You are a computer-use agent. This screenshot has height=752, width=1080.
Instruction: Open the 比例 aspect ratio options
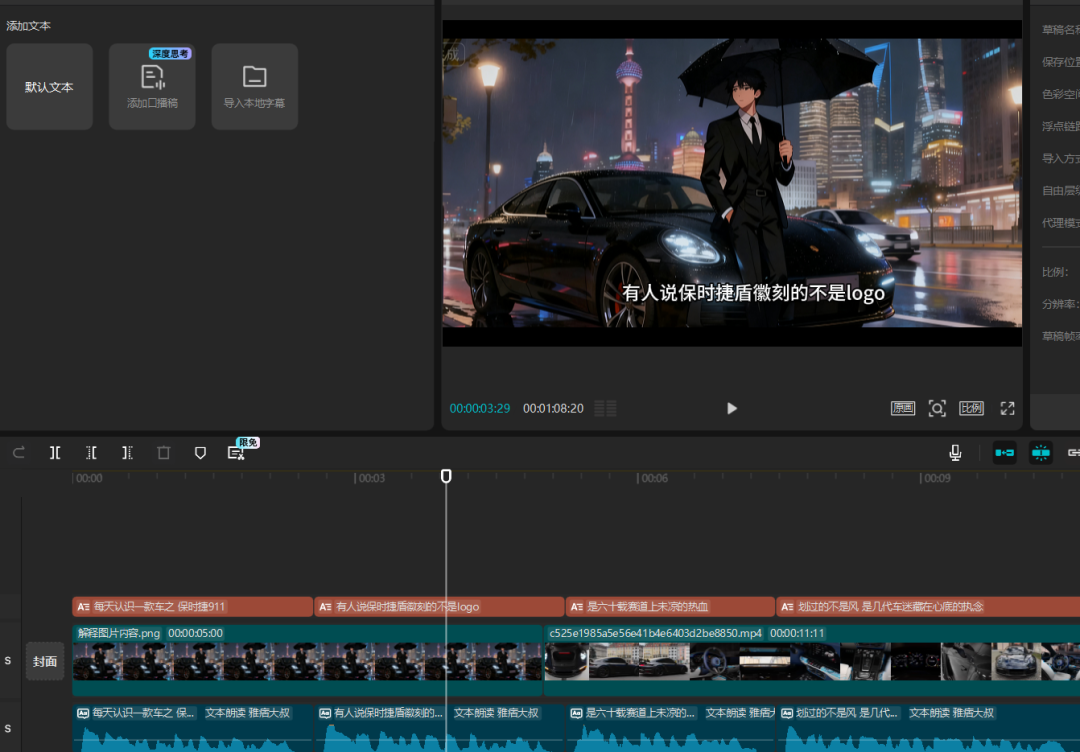971,408
